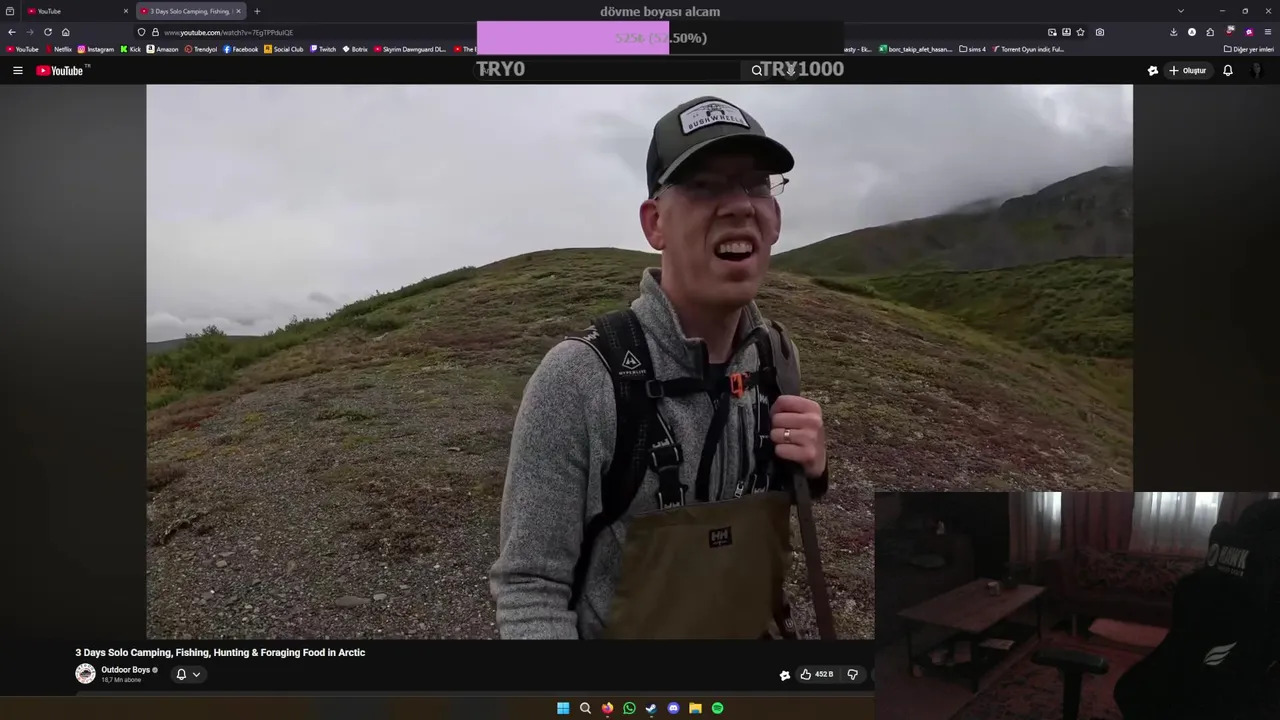Expand the list all tabs chevron
The height and width of the screenshot is (720, 1280).
pyautogui.click(x=1180, y=11)
